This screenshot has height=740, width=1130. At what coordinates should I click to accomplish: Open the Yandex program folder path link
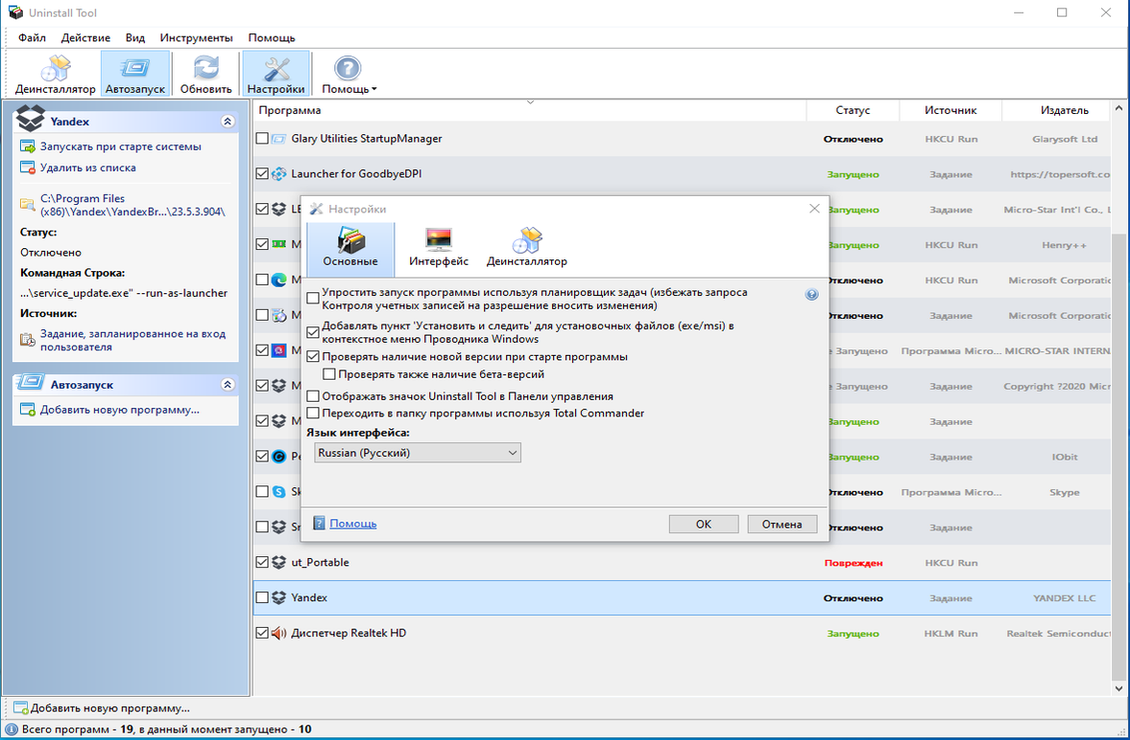(133, 205)
